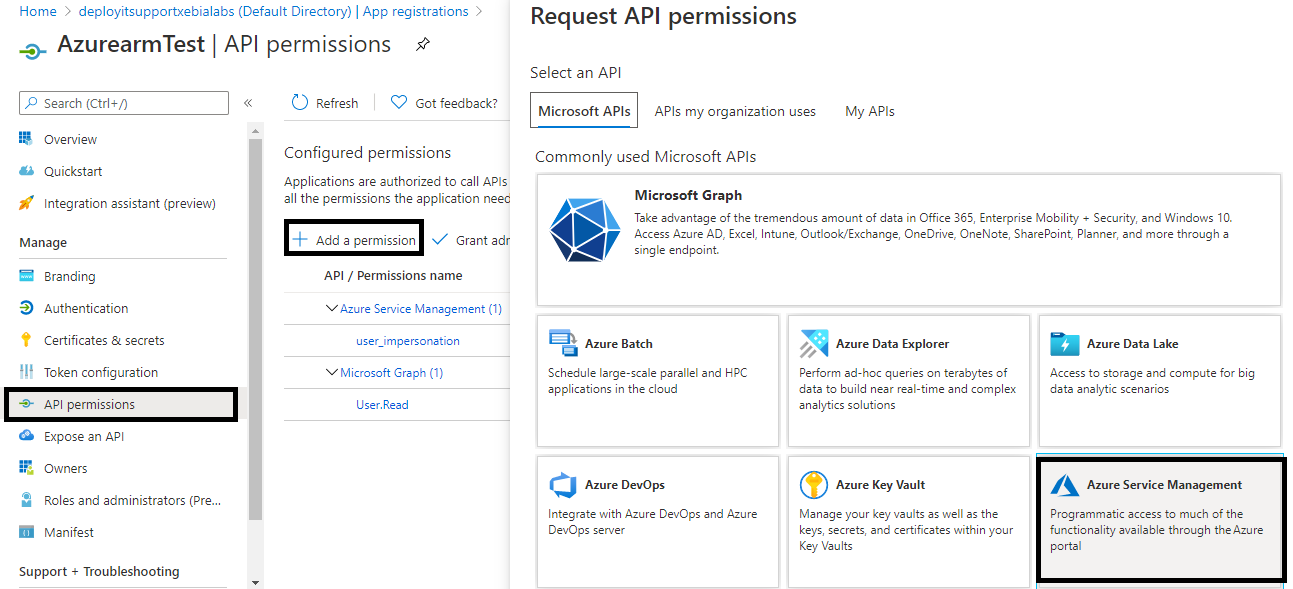This screenshot has width=1293, height=589.
Task: Click the Token configuration bars icon
Action: pos(27,372)
